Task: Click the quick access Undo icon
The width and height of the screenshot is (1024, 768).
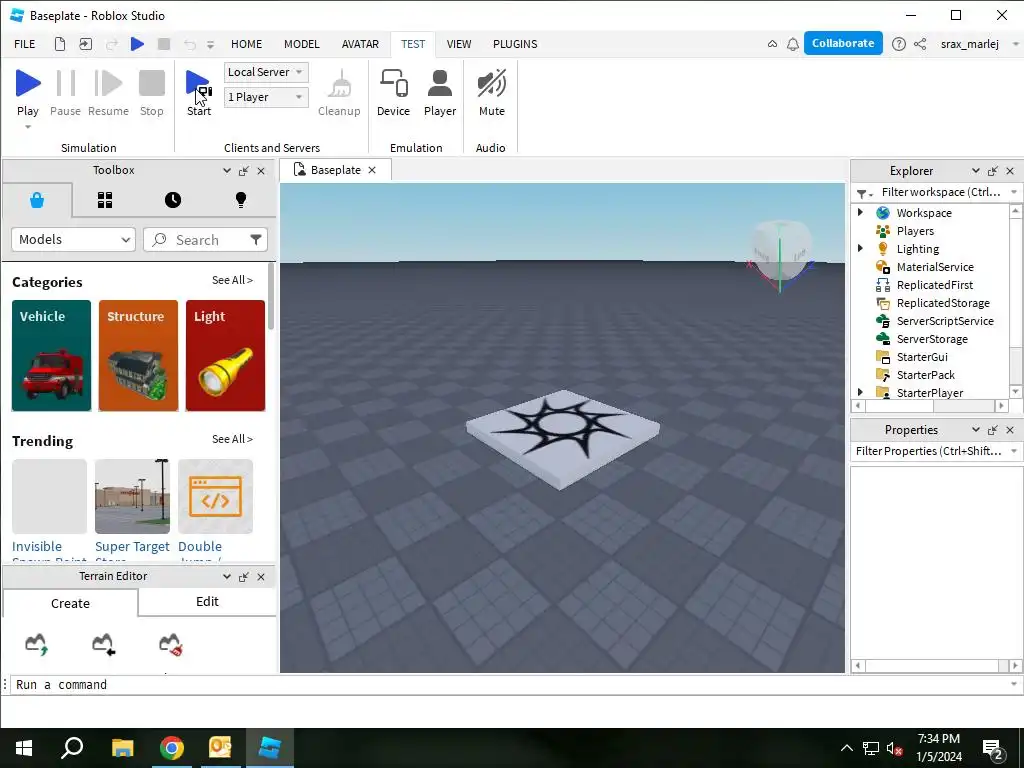Action: (189, 44)
